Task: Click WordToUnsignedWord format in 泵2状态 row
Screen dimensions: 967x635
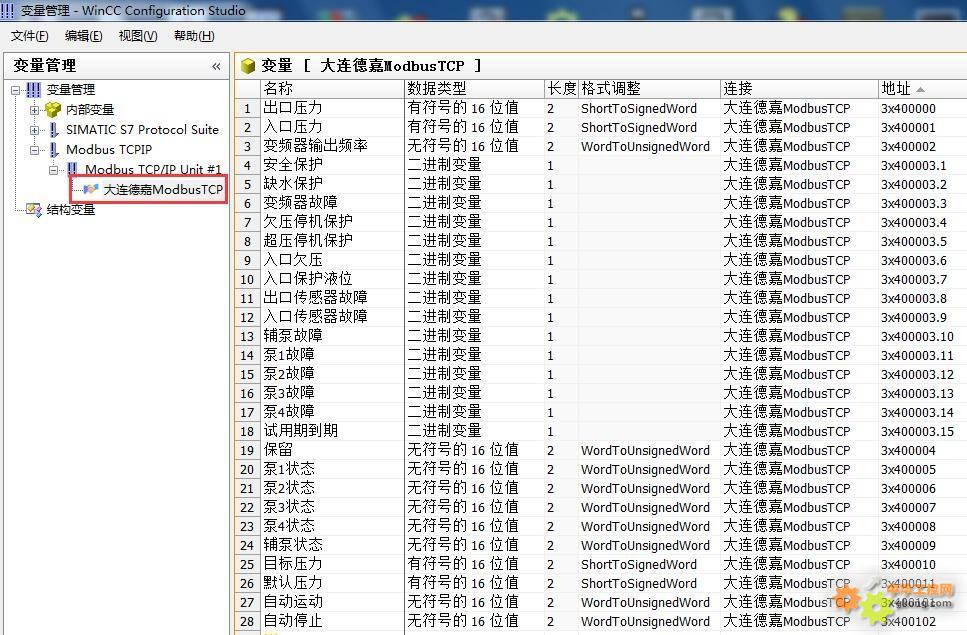Action: [x=646, y=489]
